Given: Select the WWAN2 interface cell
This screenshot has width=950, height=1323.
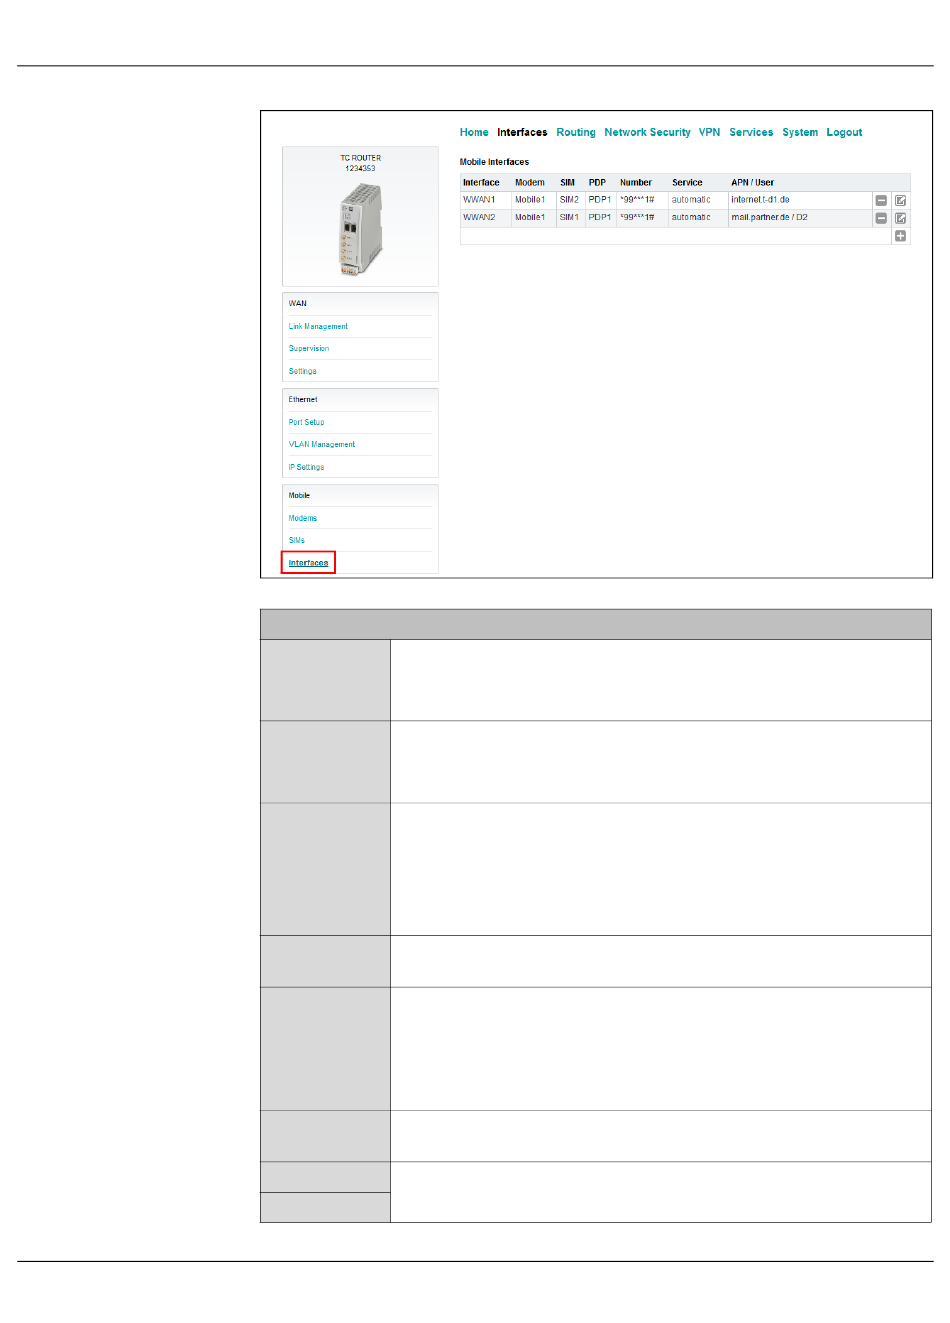Looking at the screenshot, I should coord(485,217).
